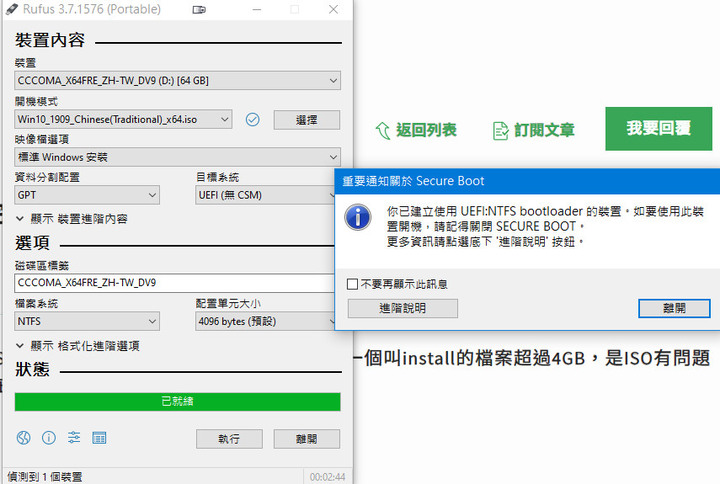Click the 重要通知關於 Secure Boot title bar

(527, 181)
